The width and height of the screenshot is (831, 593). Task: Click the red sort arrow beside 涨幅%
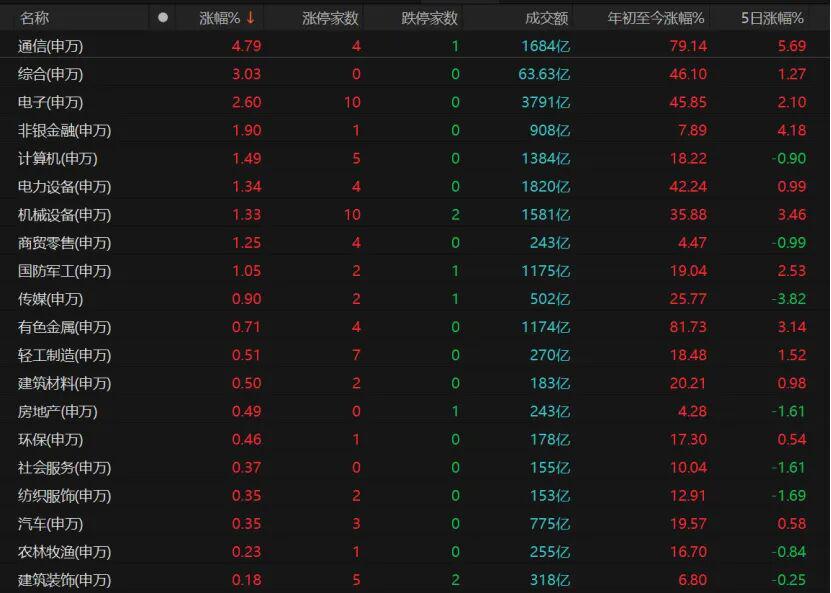pos(250,17)
